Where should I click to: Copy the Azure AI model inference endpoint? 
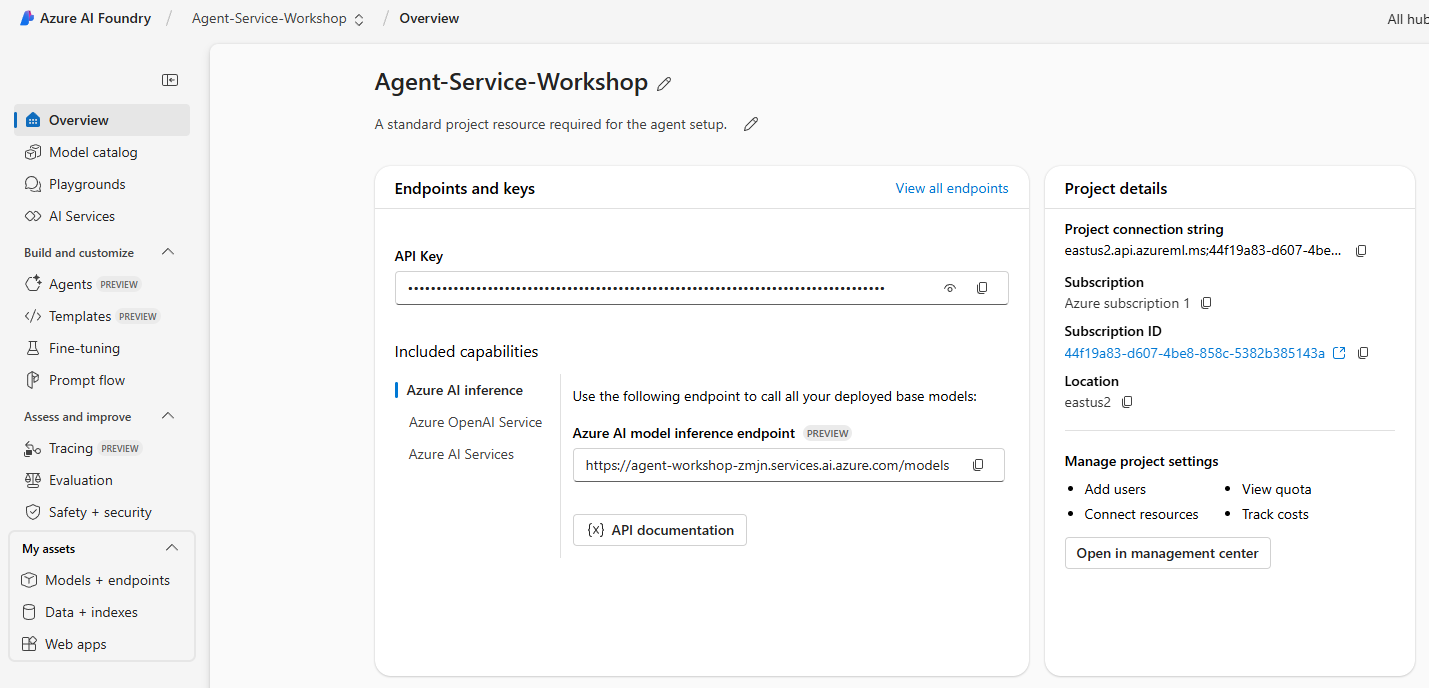(x=978, y=465)
